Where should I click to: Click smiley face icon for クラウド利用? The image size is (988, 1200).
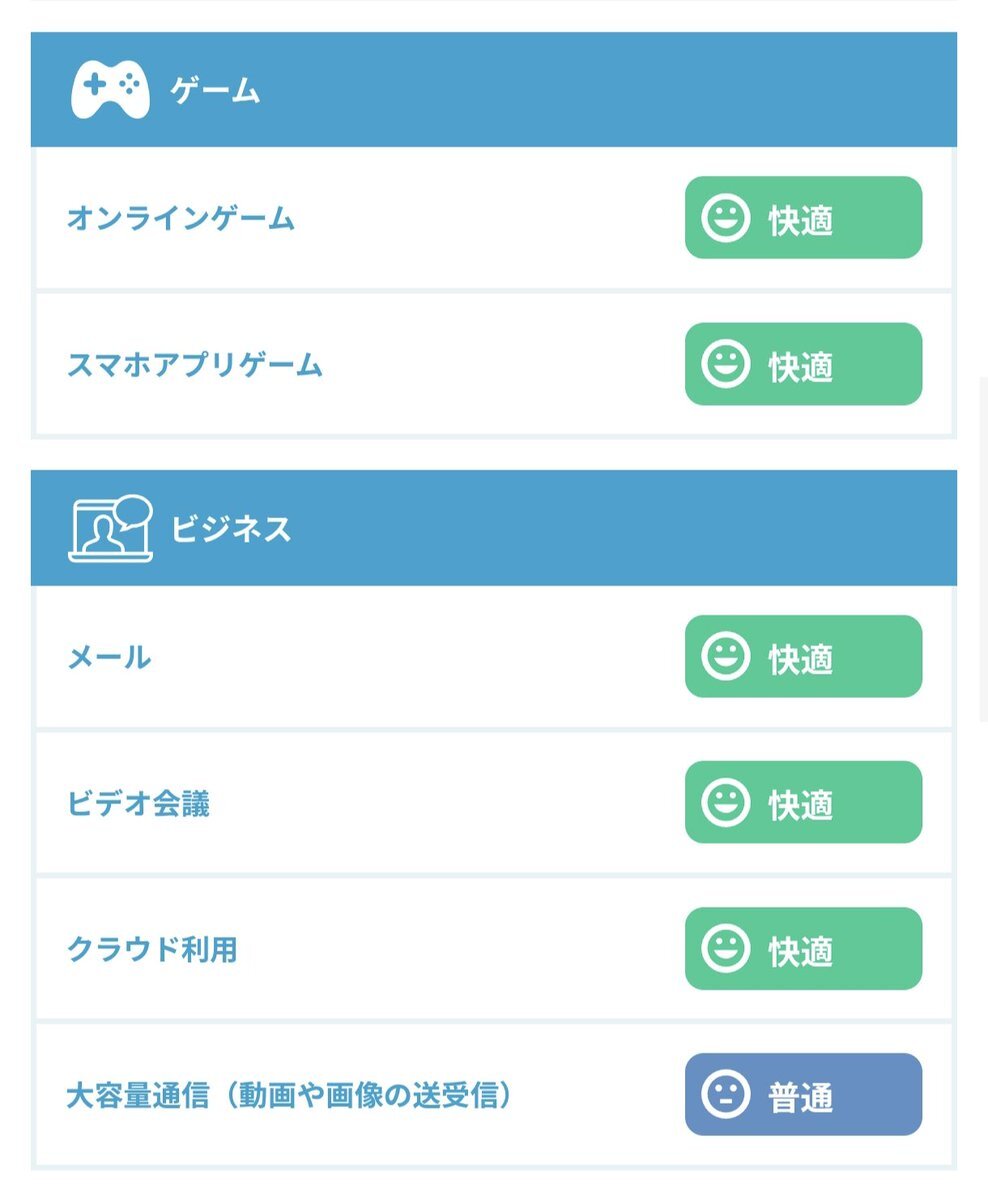click(725, 948)
